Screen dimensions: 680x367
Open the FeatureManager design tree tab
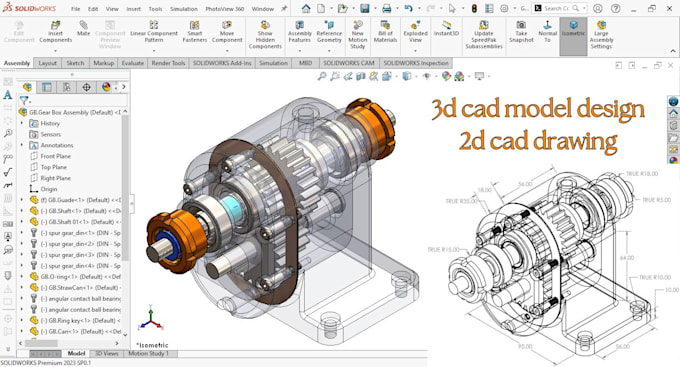(x=27, y=87)
